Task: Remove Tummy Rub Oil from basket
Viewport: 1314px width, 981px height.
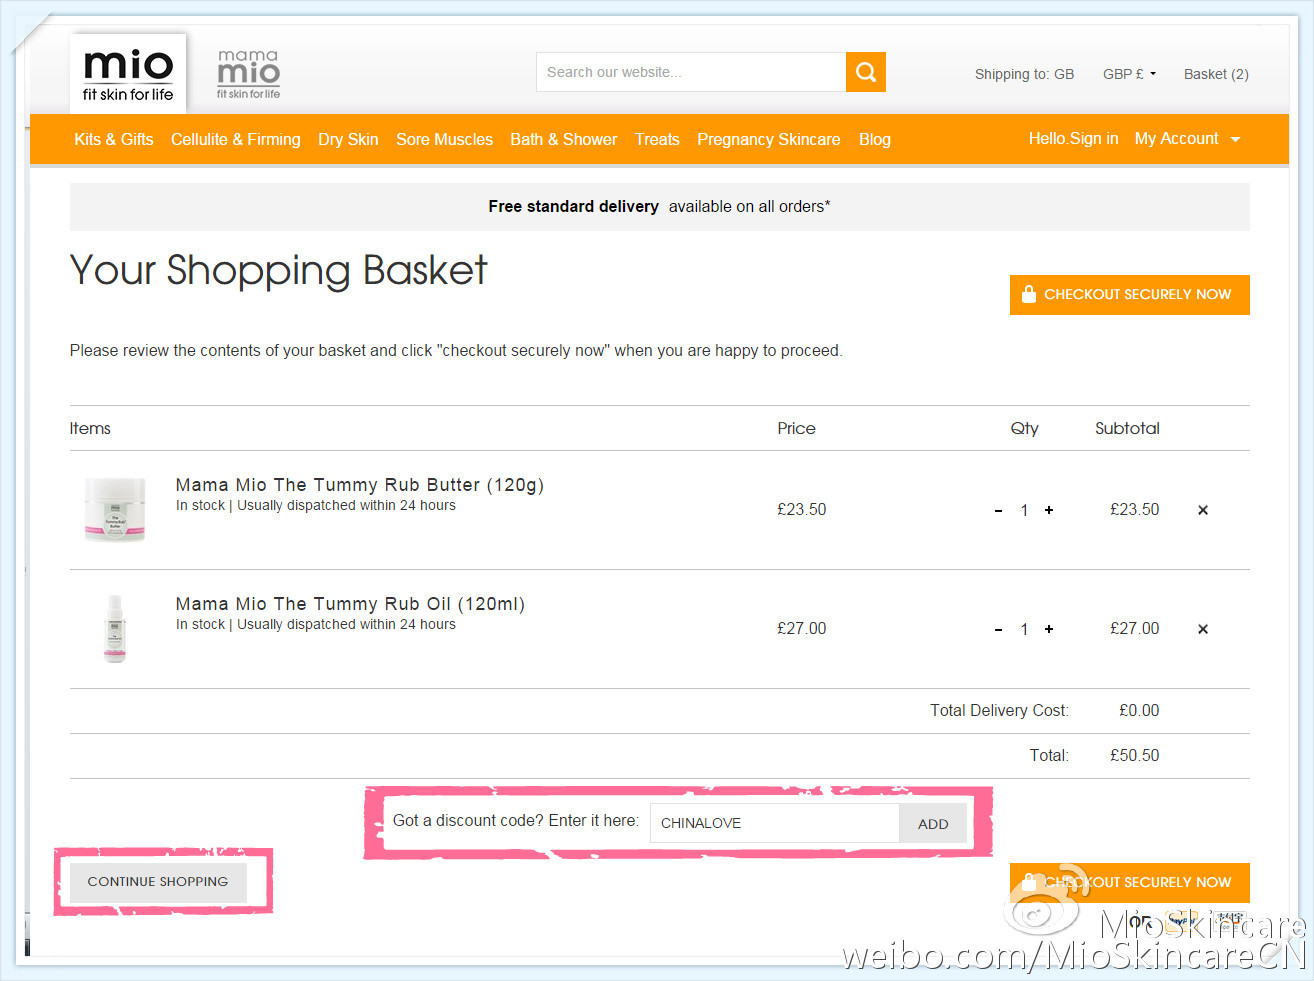Action: pos(1203,629)
